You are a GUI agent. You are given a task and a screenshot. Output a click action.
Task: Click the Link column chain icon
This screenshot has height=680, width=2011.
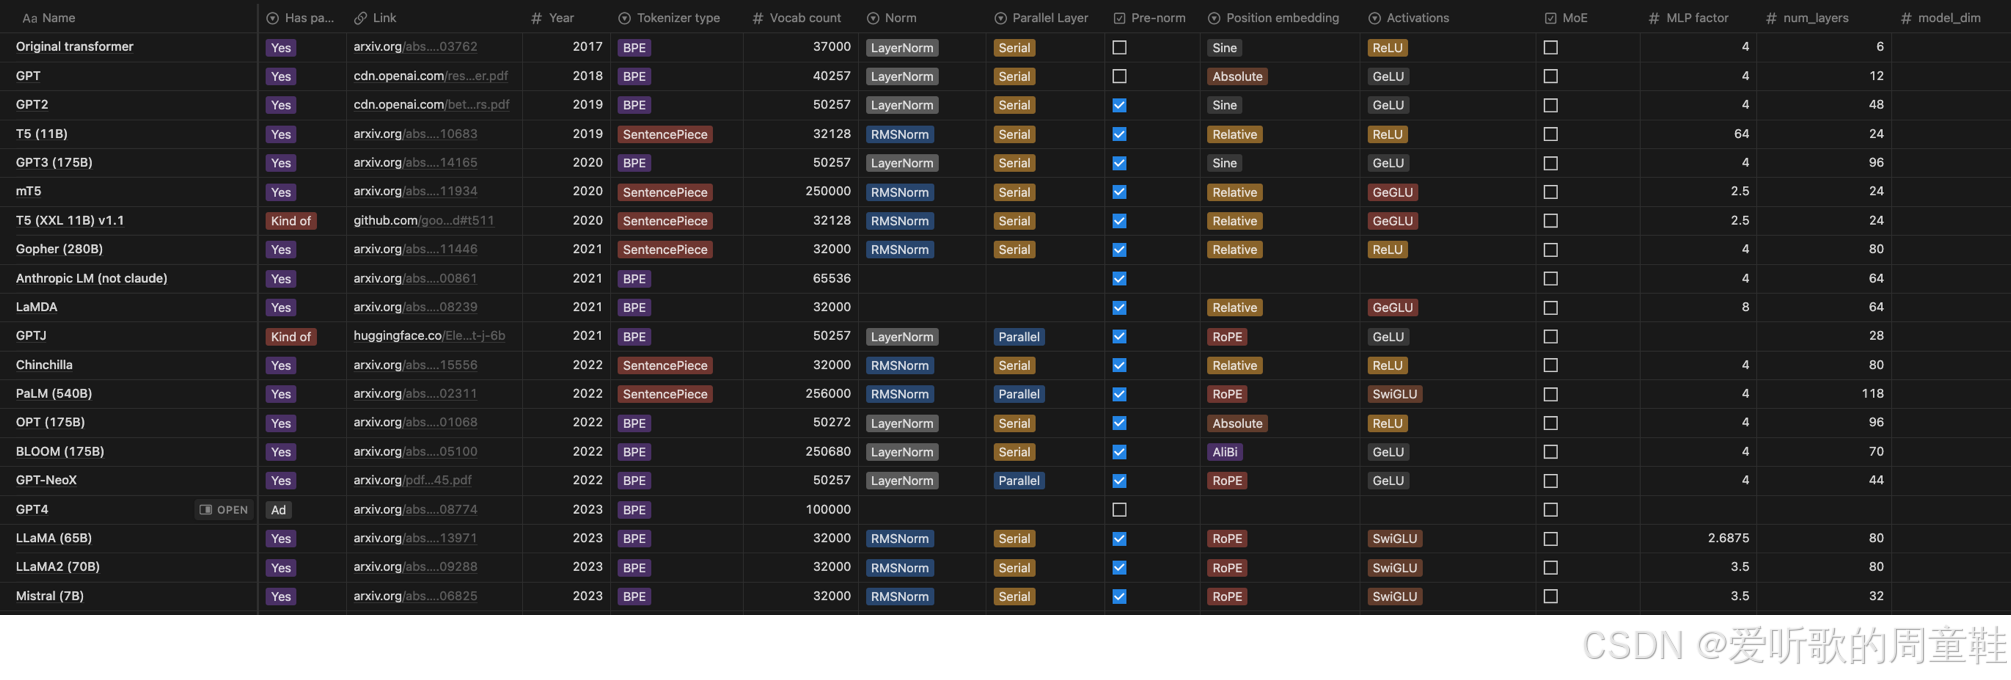click(360, 18)
